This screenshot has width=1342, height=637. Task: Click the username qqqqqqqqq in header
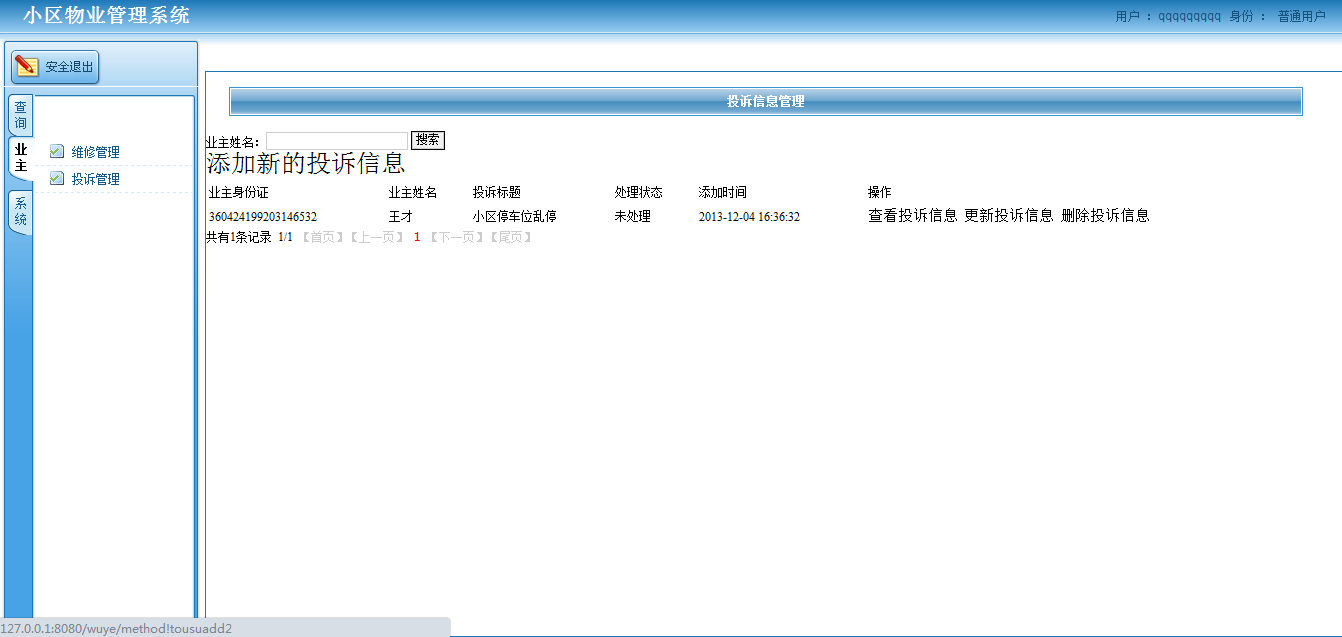1190,16
